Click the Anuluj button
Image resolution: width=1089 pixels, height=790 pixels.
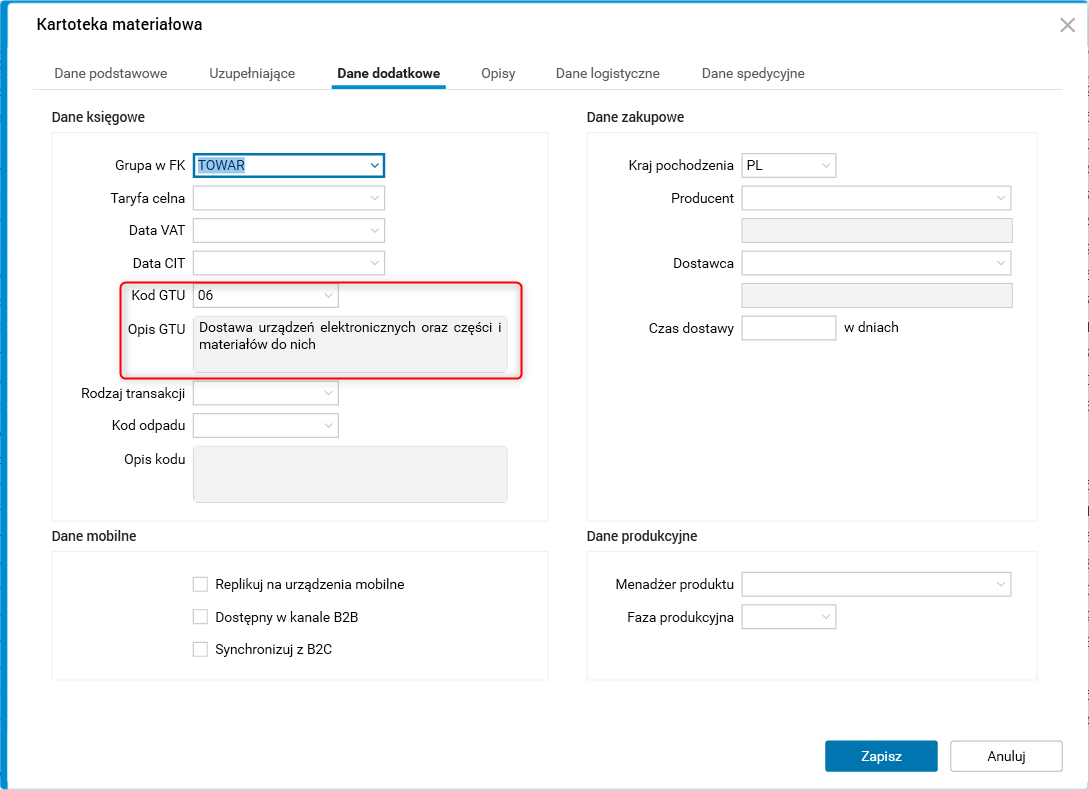click(1005, 756)
